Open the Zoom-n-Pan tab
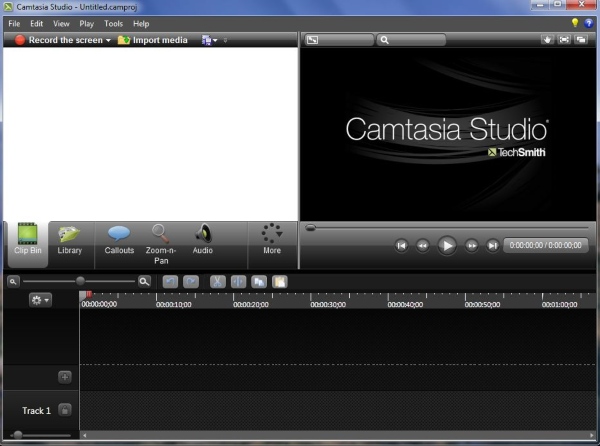The height and width of the screenshot is (446, 600). pos(161,244)
